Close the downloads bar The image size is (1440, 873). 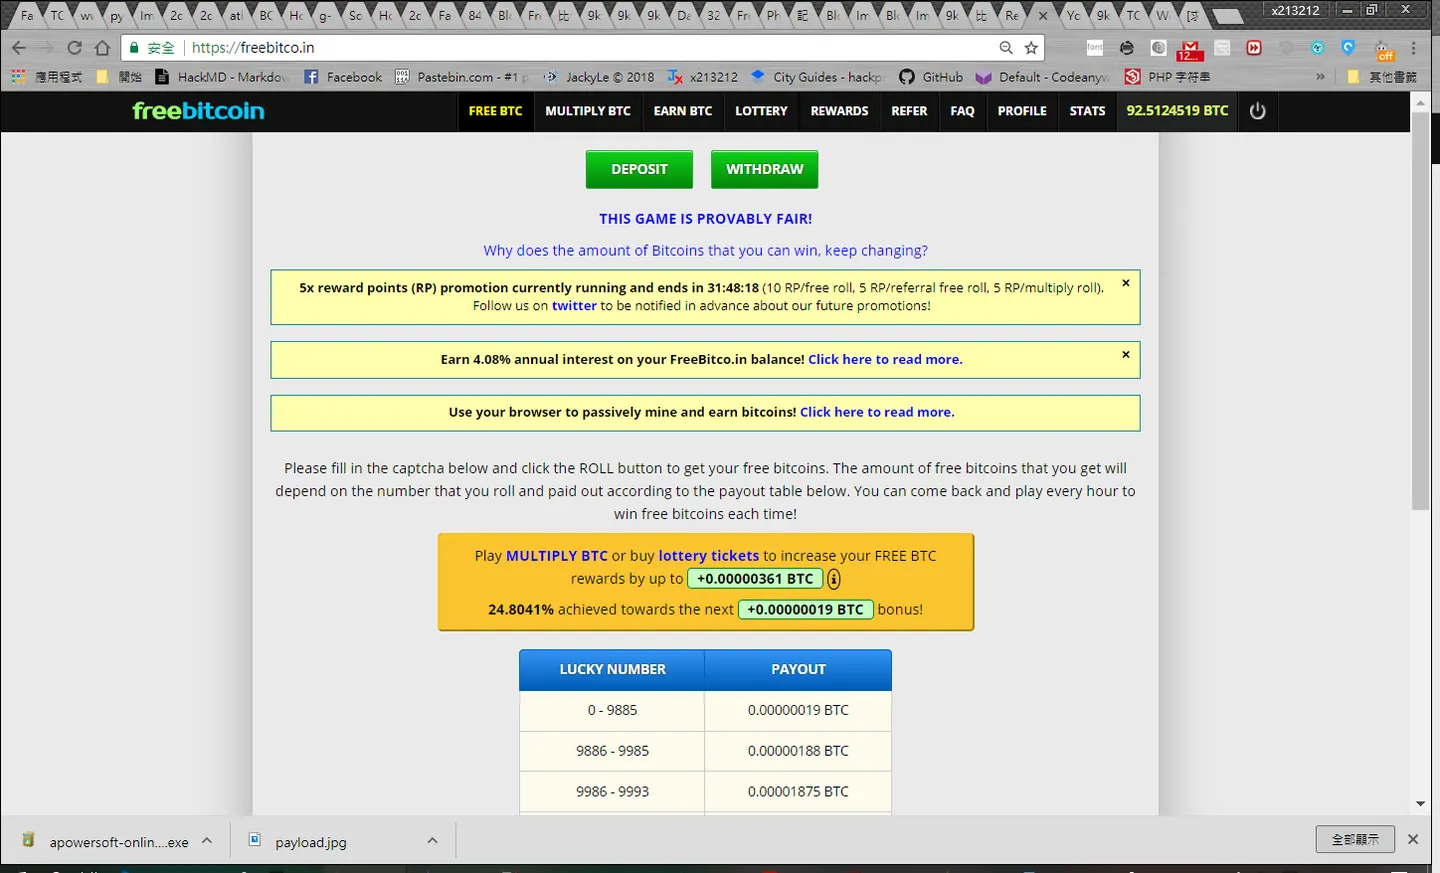pos(1413,839)
